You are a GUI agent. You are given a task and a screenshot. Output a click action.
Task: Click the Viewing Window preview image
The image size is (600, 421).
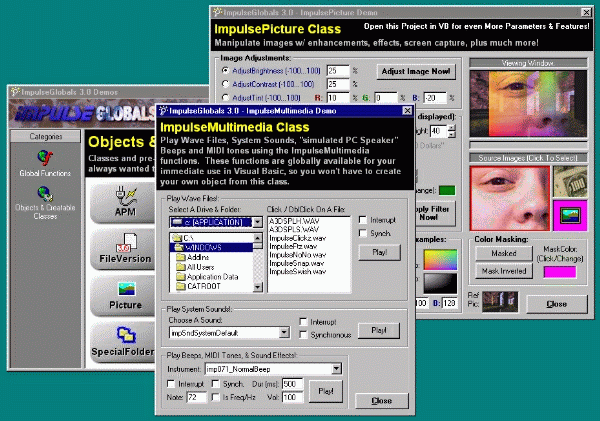[x=528, y=103]
